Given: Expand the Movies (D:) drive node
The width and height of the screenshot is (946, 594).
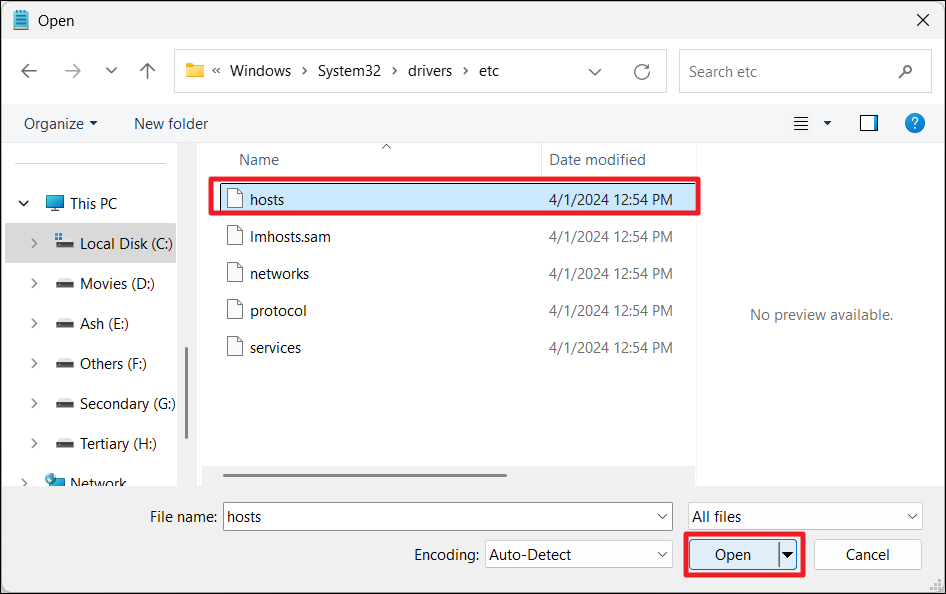Looking at the screenshot, I should [x=34, y=284].
